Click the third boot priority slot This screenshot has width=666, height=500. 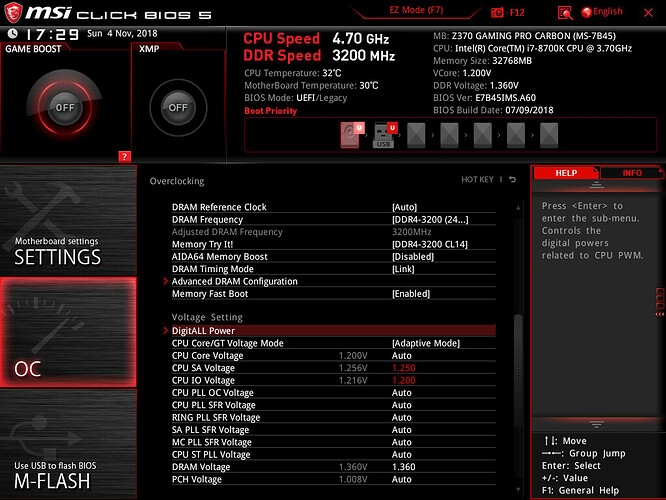point(416,135)
